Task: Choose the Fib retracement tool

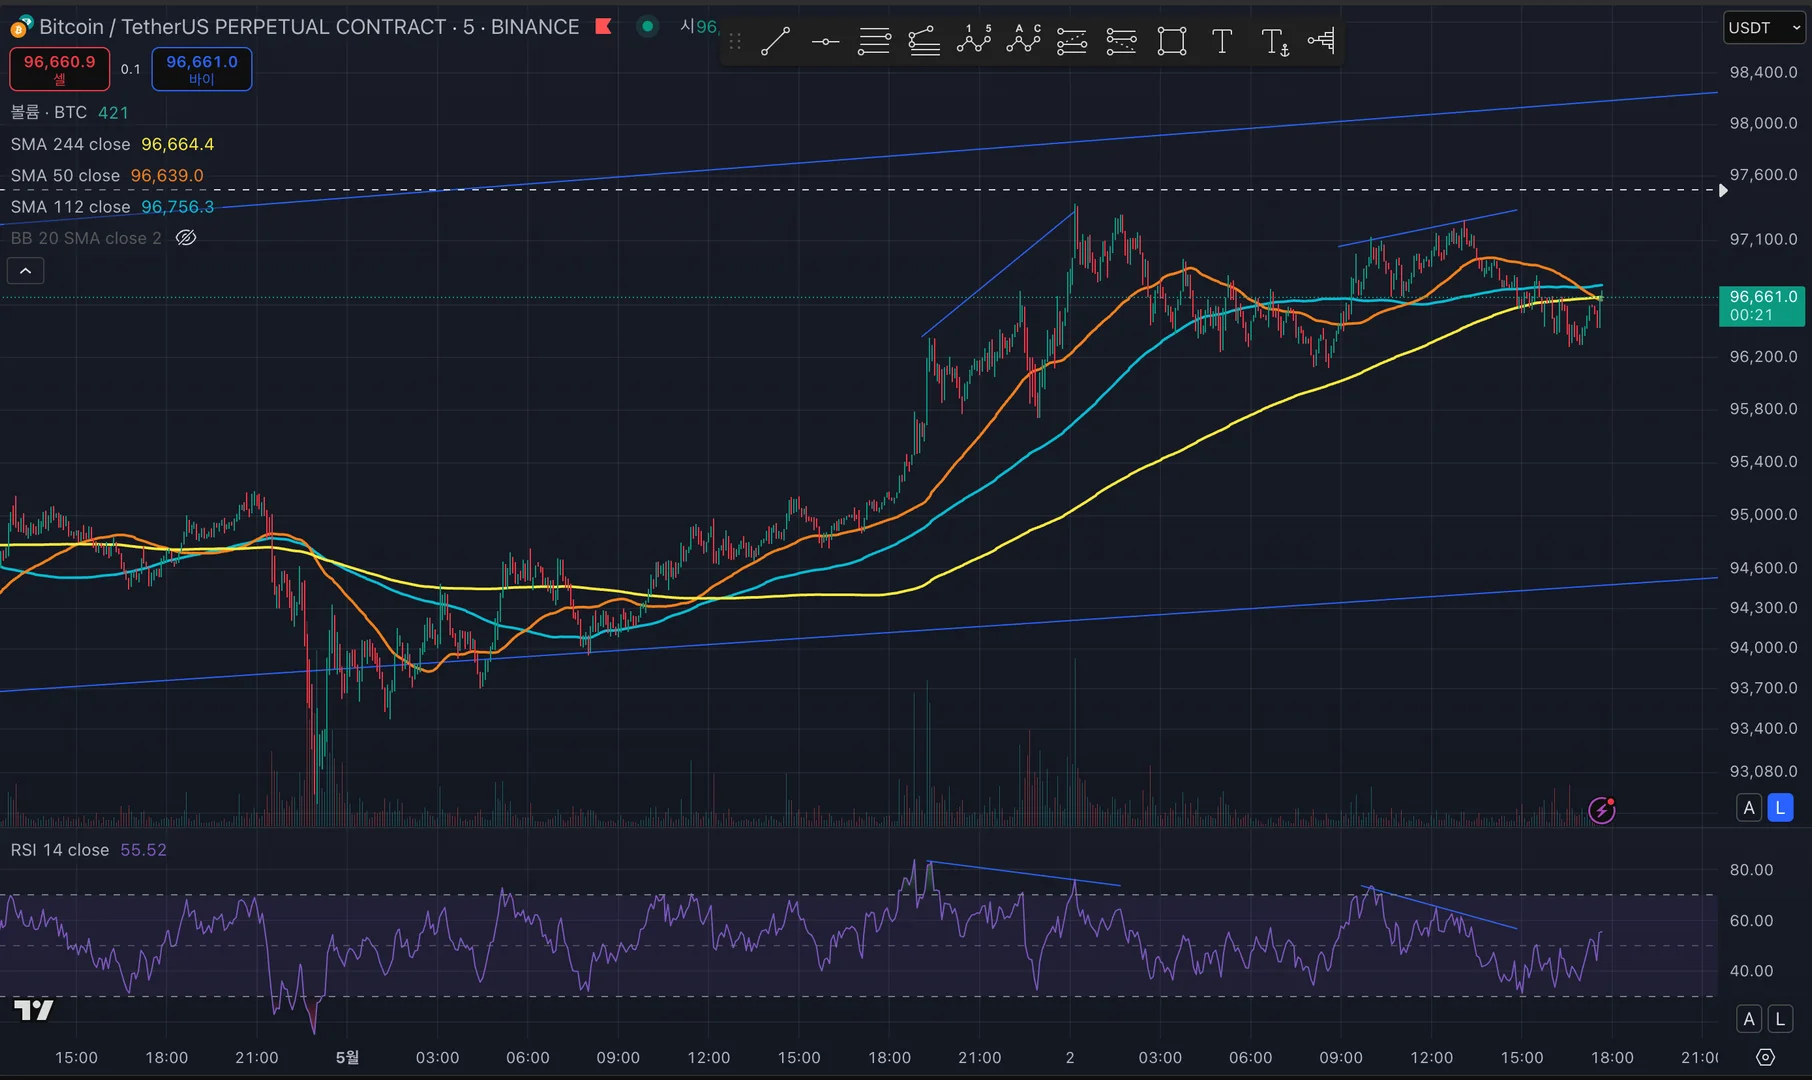Action: click(x=874, y=41)
